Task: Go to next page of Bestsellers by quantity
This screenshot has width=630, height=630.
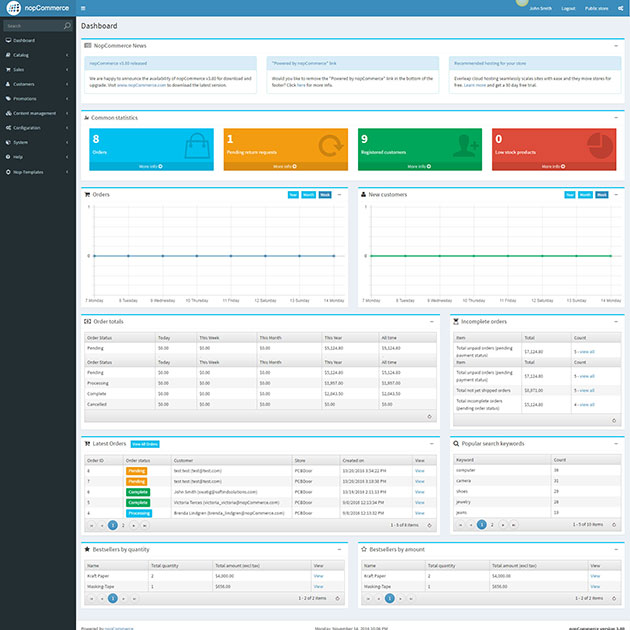Action: [123, 598]
